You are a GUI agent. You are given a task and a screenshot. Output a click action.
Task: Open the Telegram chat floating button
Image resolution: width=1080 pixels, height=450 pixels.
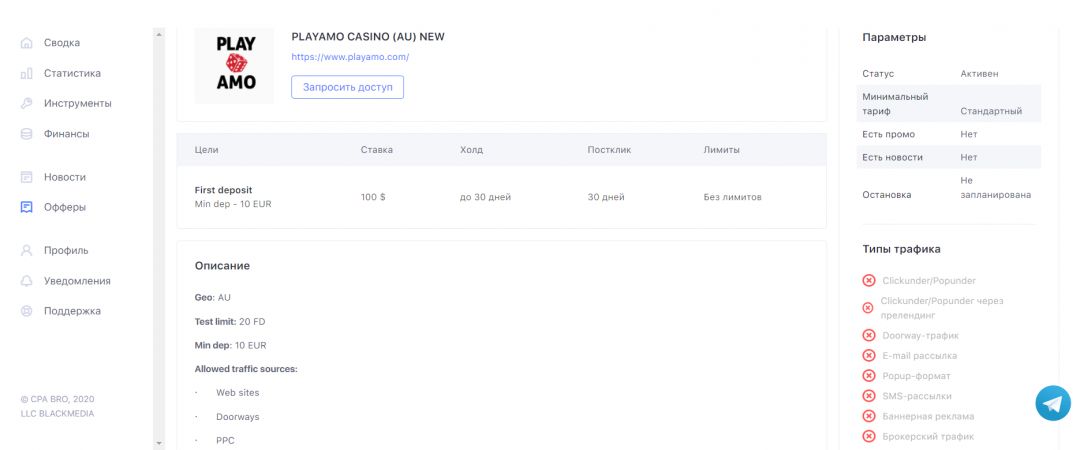[x=1052, y=402]
